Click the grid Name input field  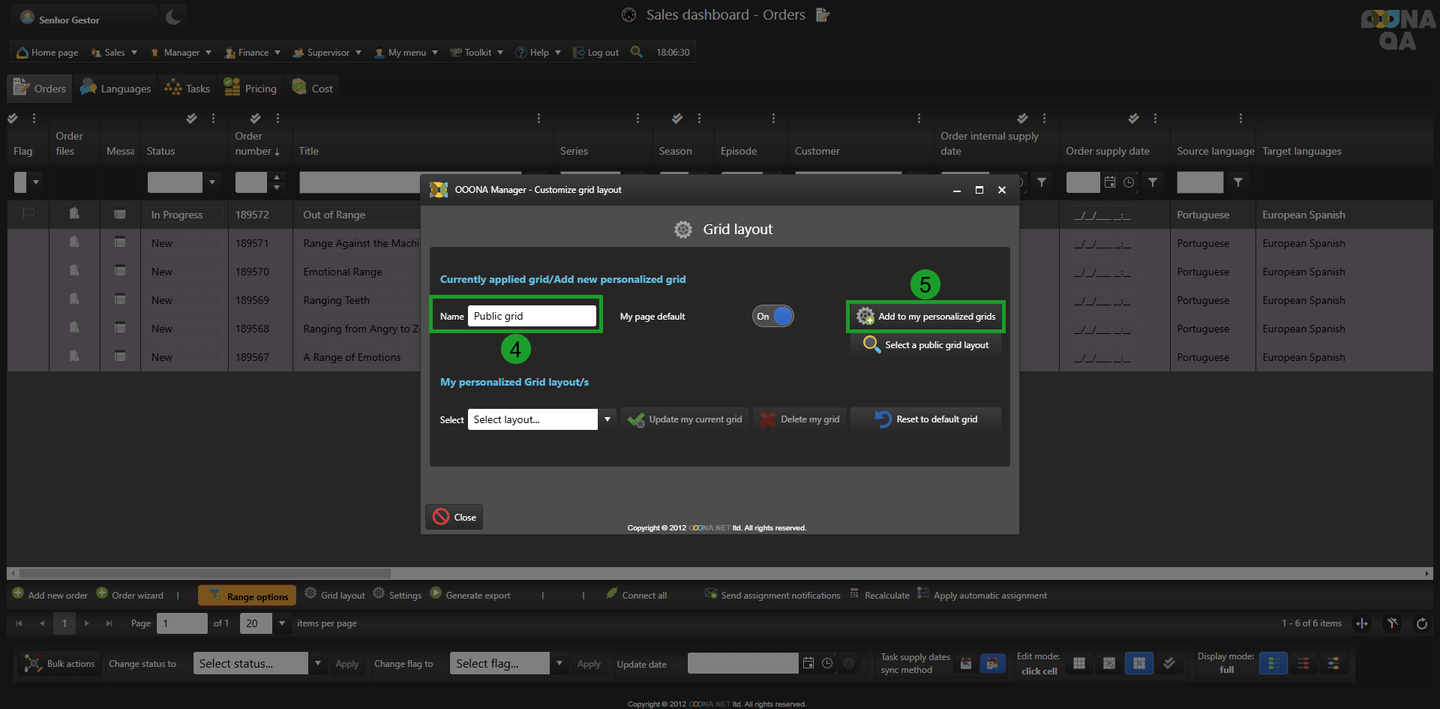(x=532, y=316)
